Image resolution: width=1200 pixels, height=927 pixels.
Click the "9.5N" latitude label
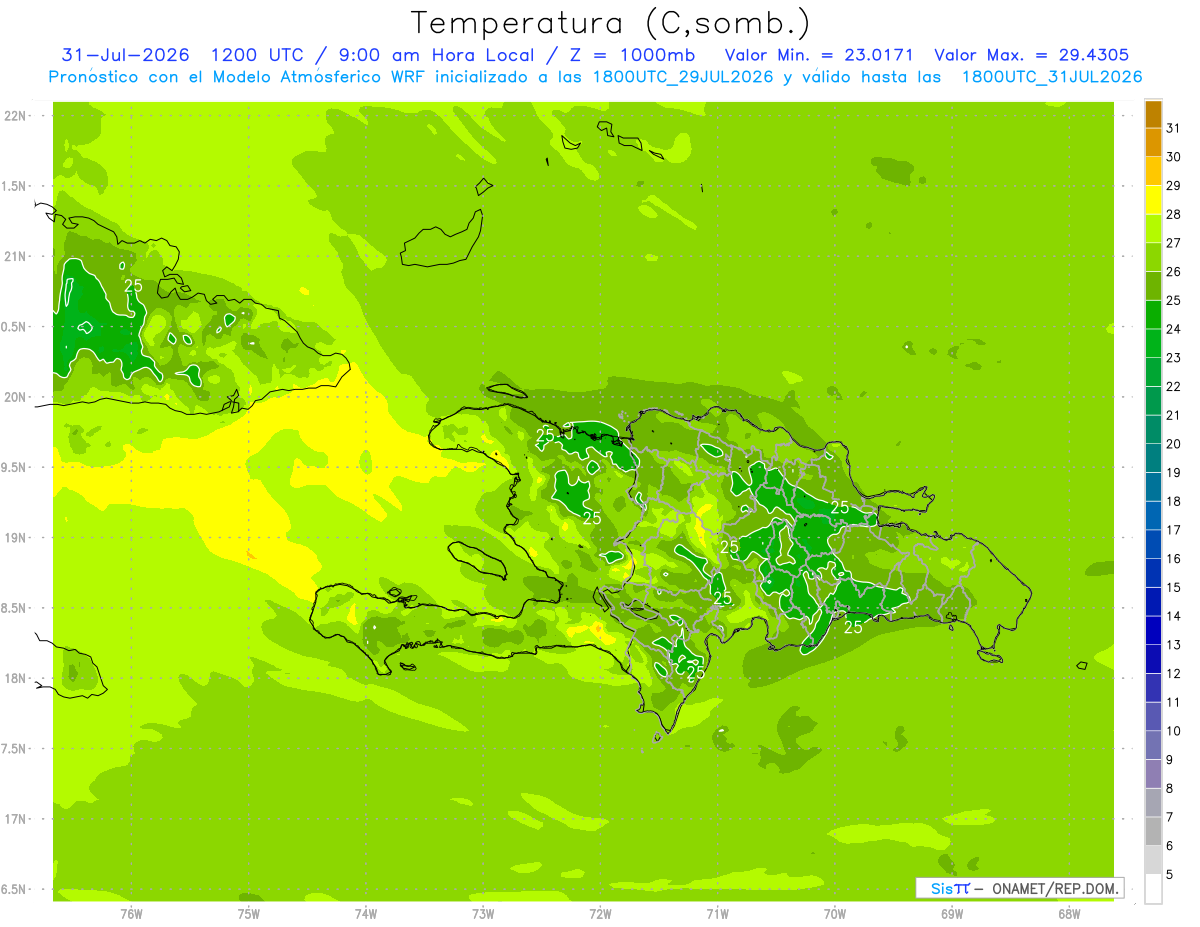[x=16, y=467]
